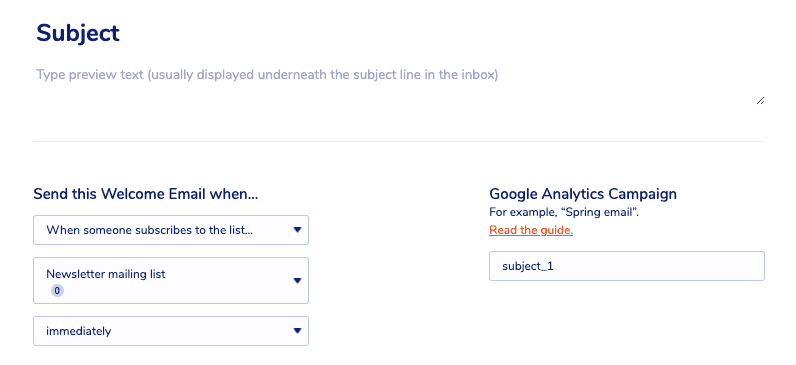Click the Google Analytics campaign input box
796x365 pixels.
[x=627, y=266]
